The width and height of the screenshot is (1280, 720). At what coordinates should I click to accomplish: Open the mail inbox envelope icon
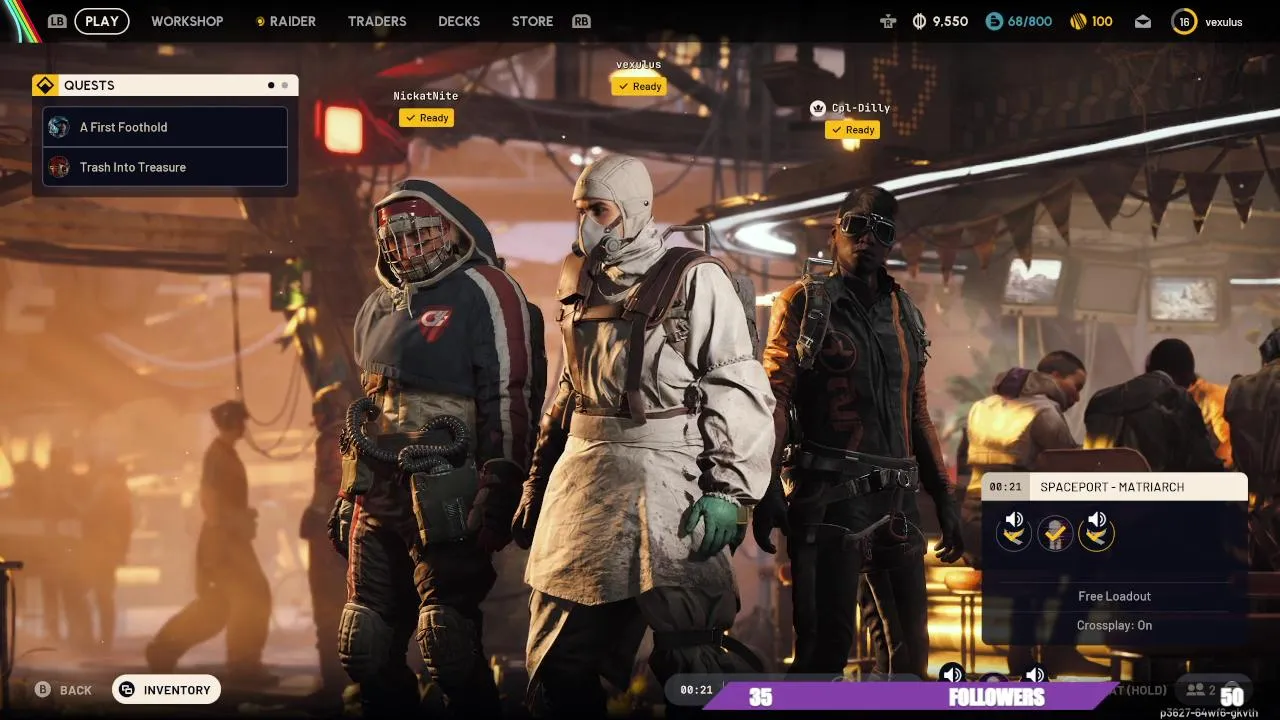coord(1142,21)
